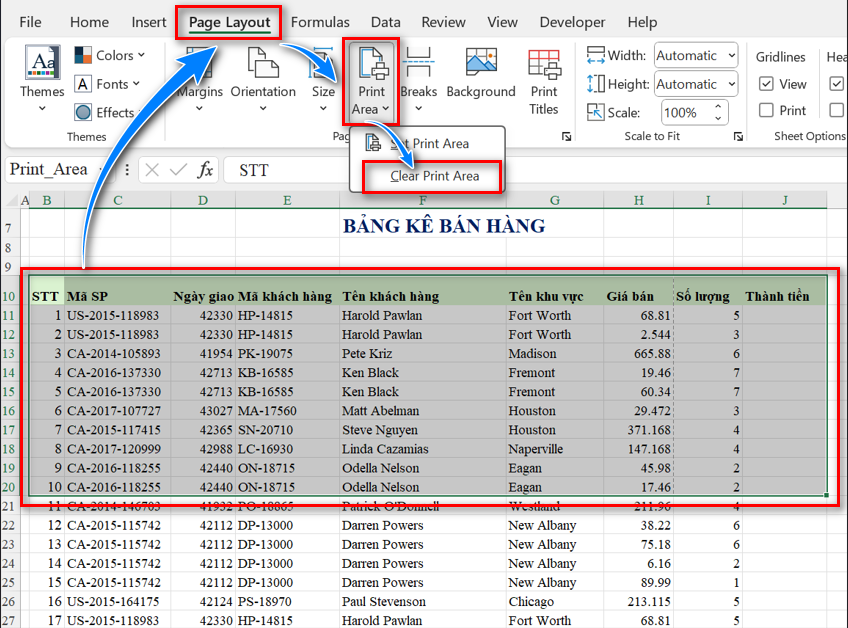
Task: Open the Scale to Fit dialog launcher
Action: click(x=738, y=136)
